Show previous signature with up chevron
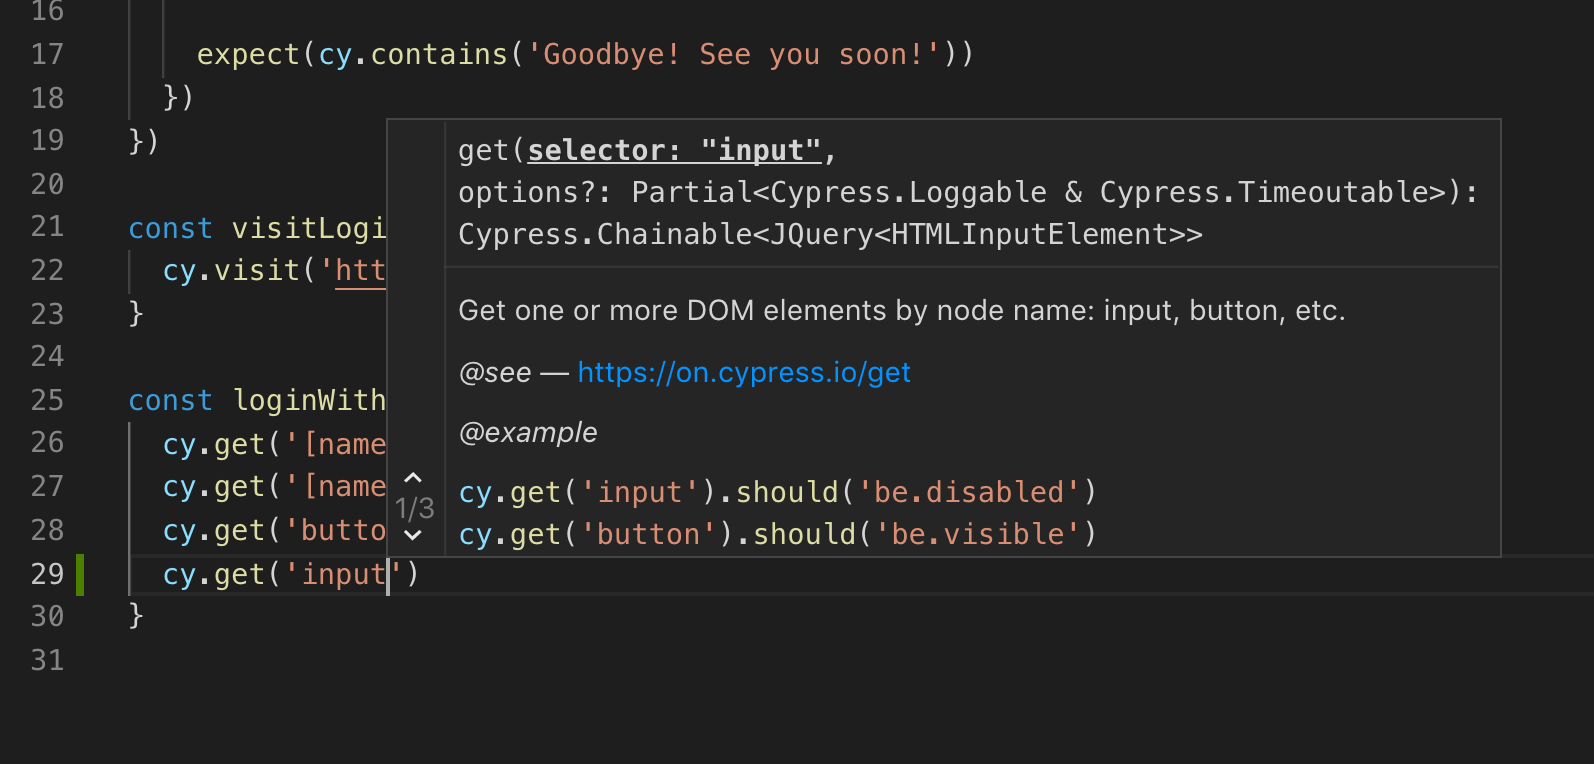Viewport: 1594px width, 764px height. (x=413, y=478)
